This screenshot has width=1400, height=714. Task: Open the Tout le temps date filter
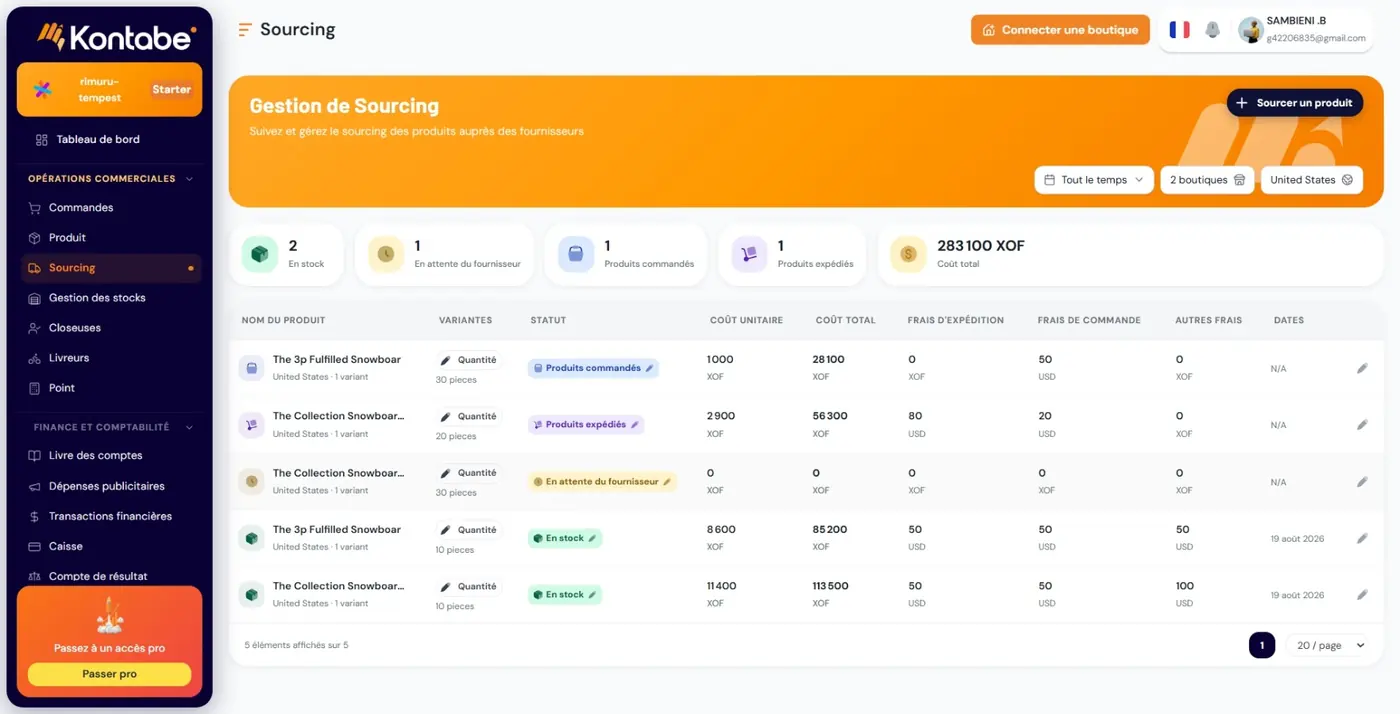point(1094,180)
